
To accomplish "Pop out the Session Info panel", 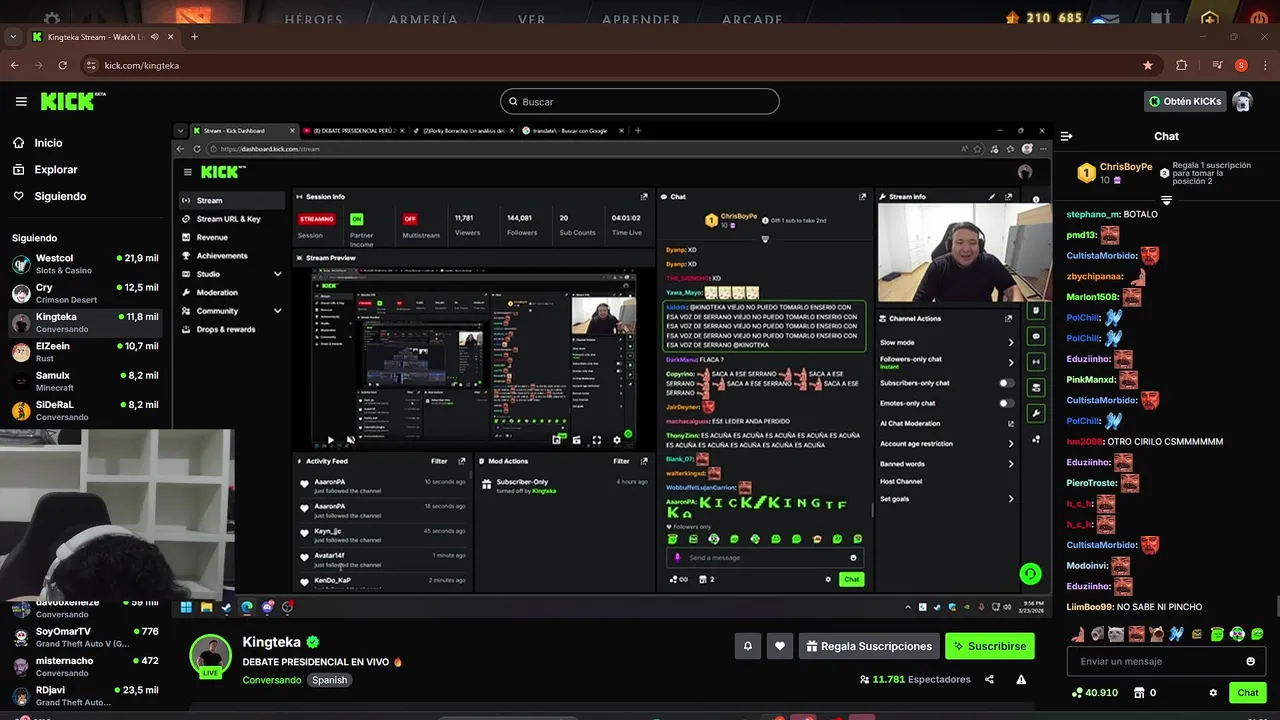I will 644,197.
